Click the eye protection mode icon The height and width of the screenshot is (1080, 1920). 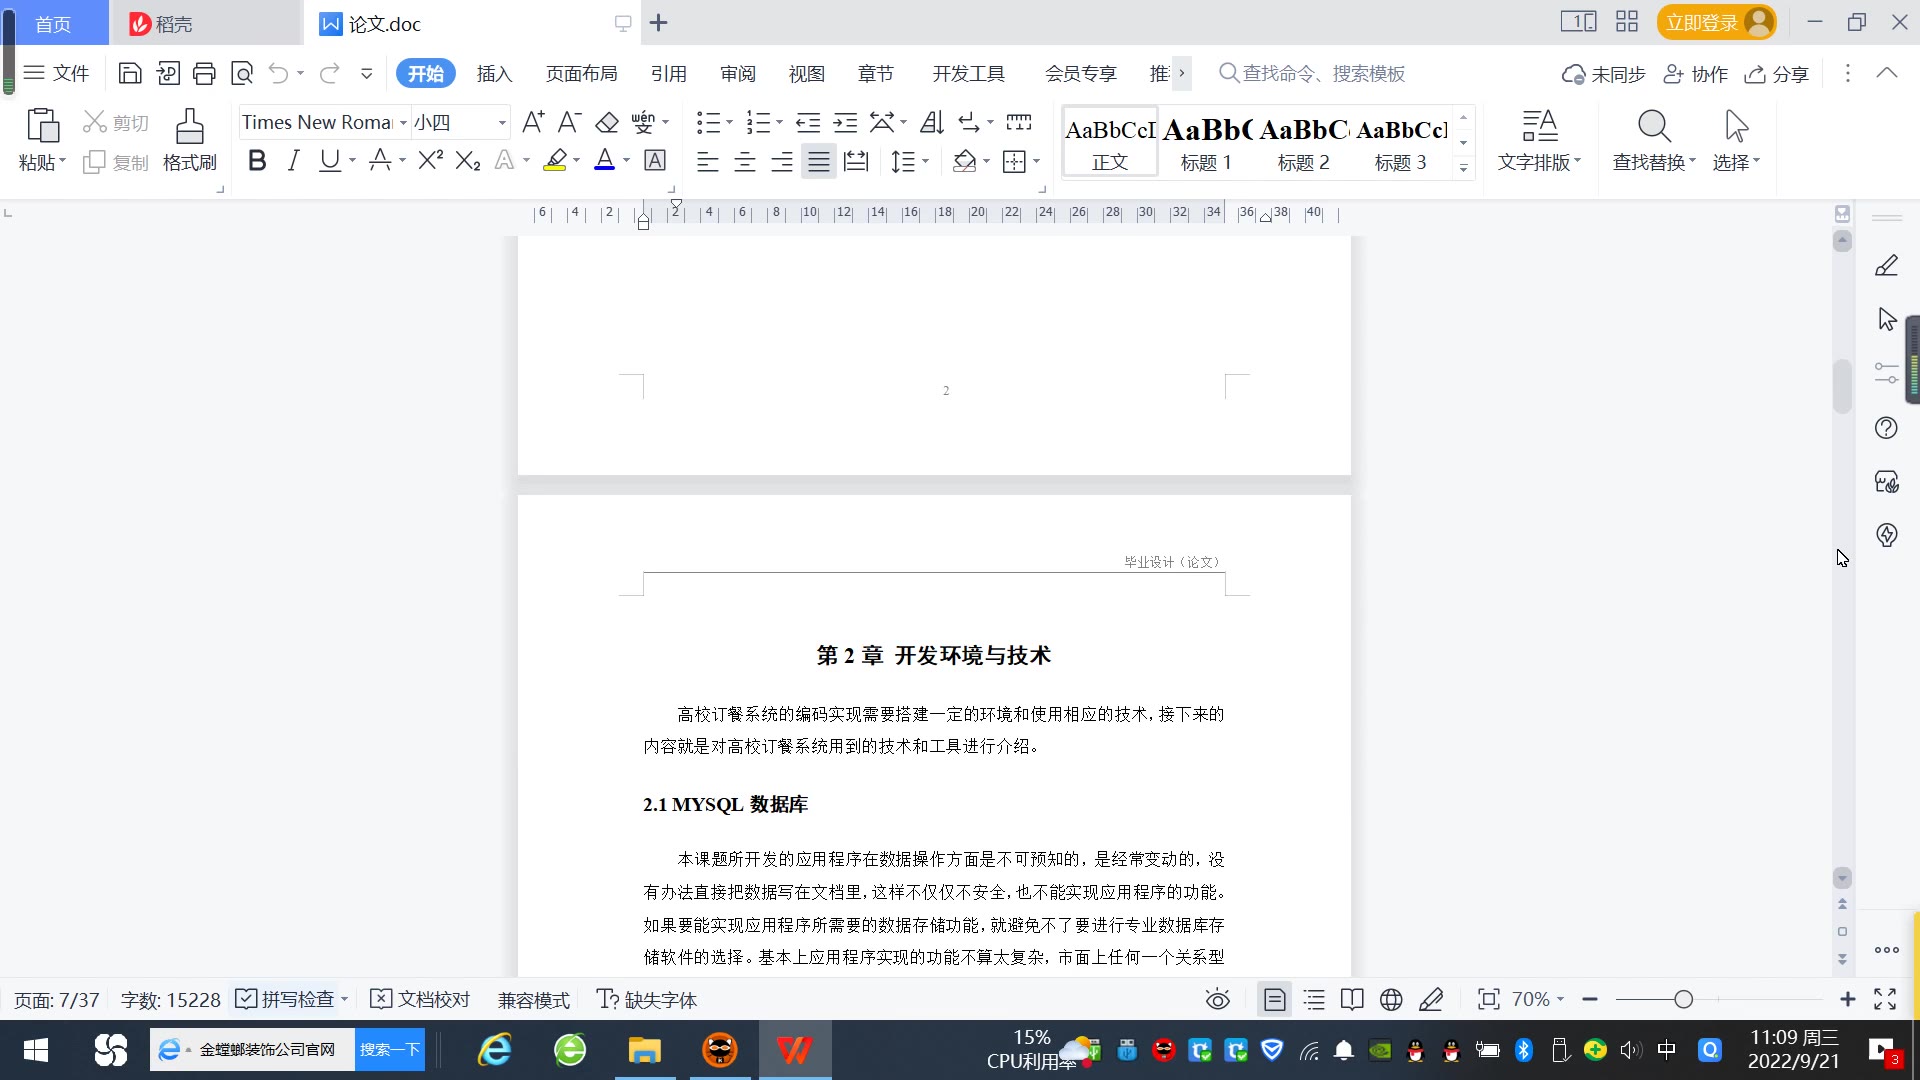(1217, 999)
